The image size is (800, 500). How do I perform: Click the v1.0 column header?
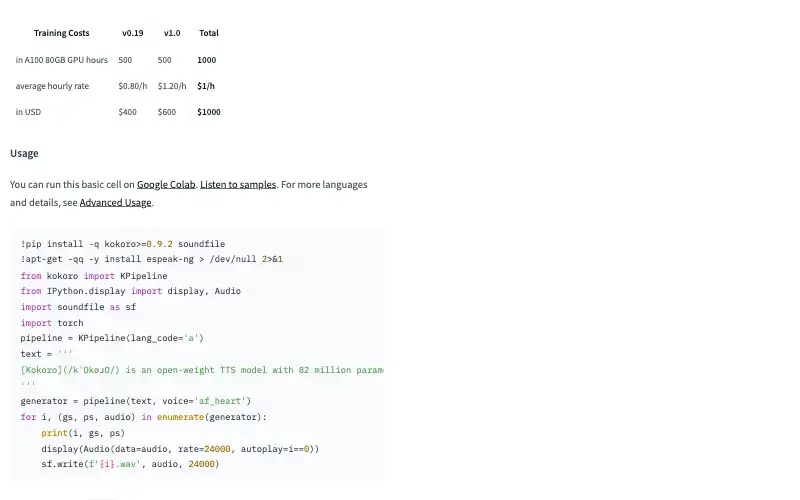[172, 33]
